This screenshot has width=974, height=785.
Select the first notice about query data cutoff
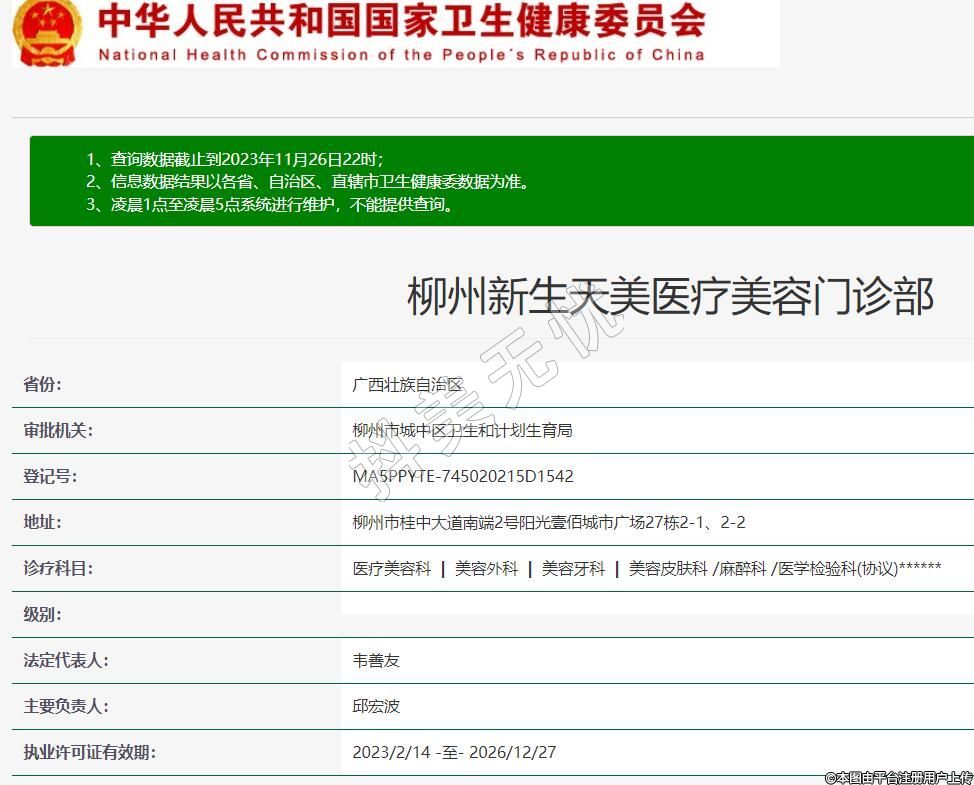(234, 159)
